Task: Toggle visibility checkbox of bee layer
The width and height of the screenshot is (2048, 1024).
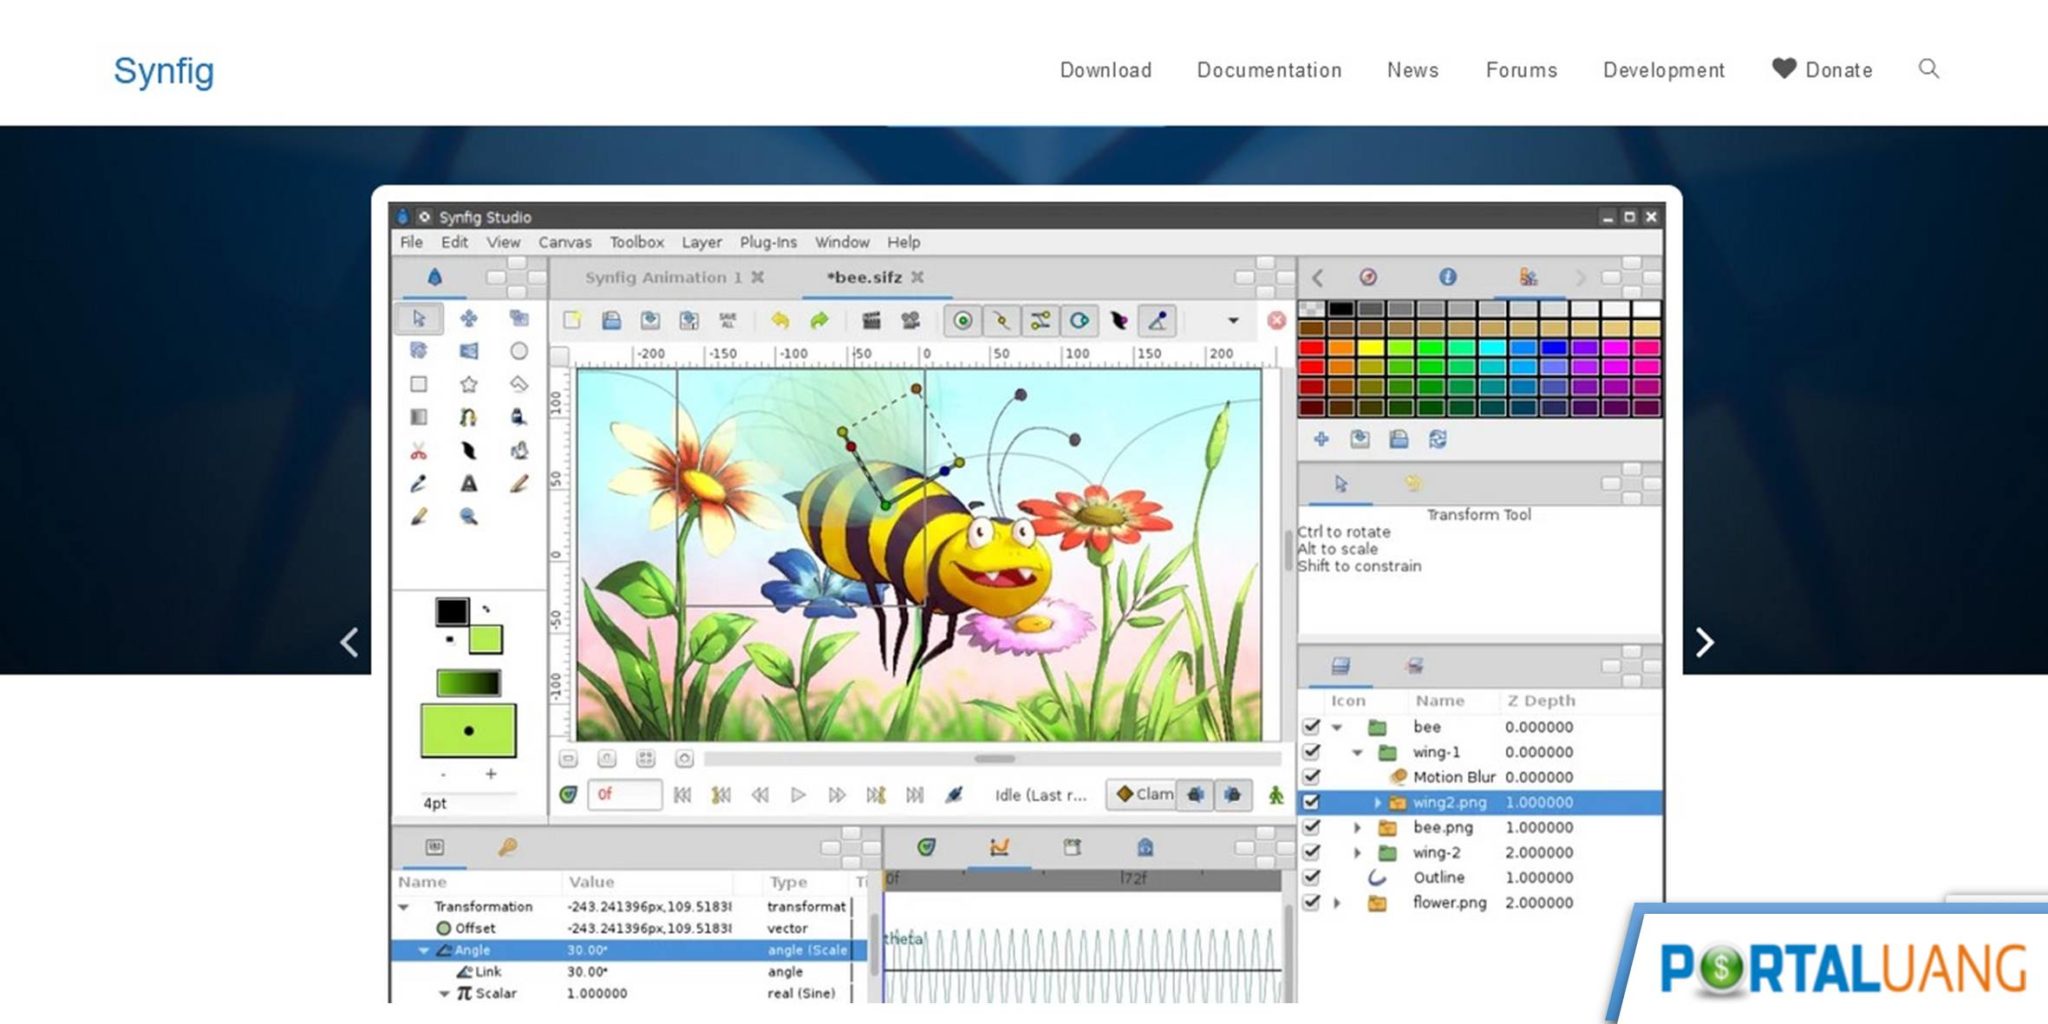Action: [x=1311, y=727]
